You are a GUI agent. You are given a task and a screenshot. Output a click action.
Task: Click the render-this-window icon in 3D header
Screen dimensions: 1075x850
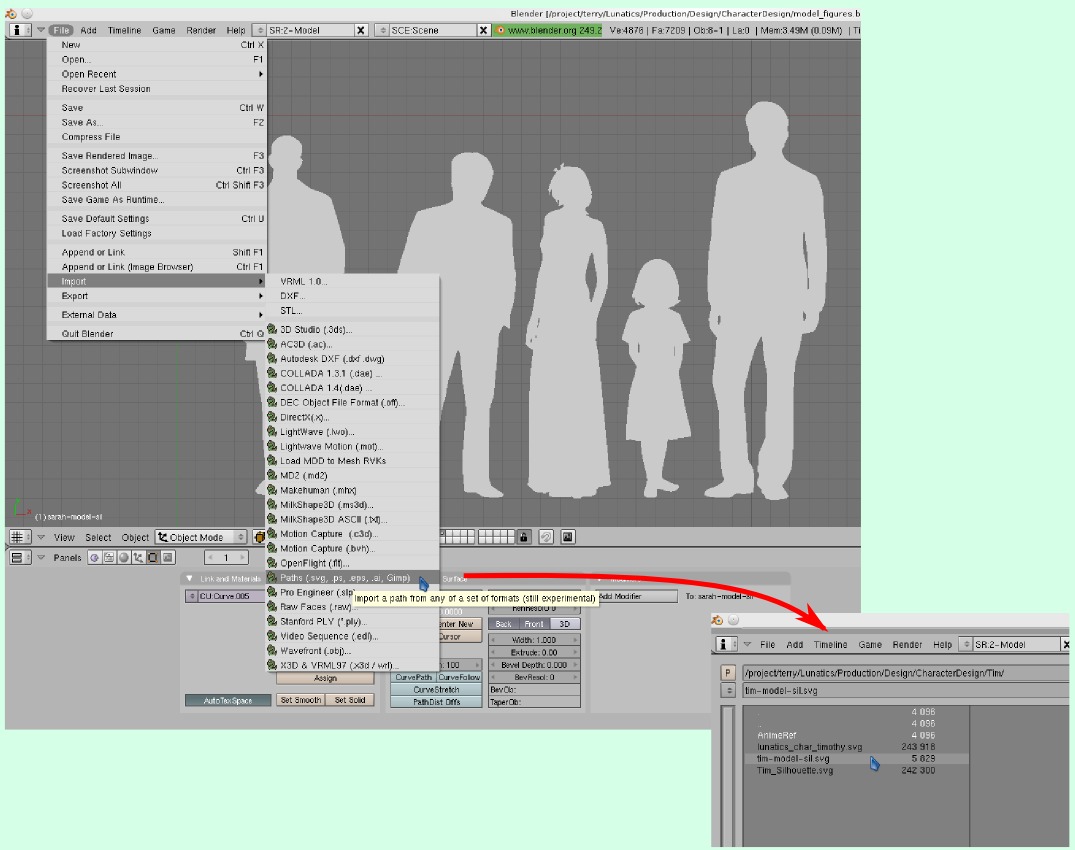tap(568, 537)
